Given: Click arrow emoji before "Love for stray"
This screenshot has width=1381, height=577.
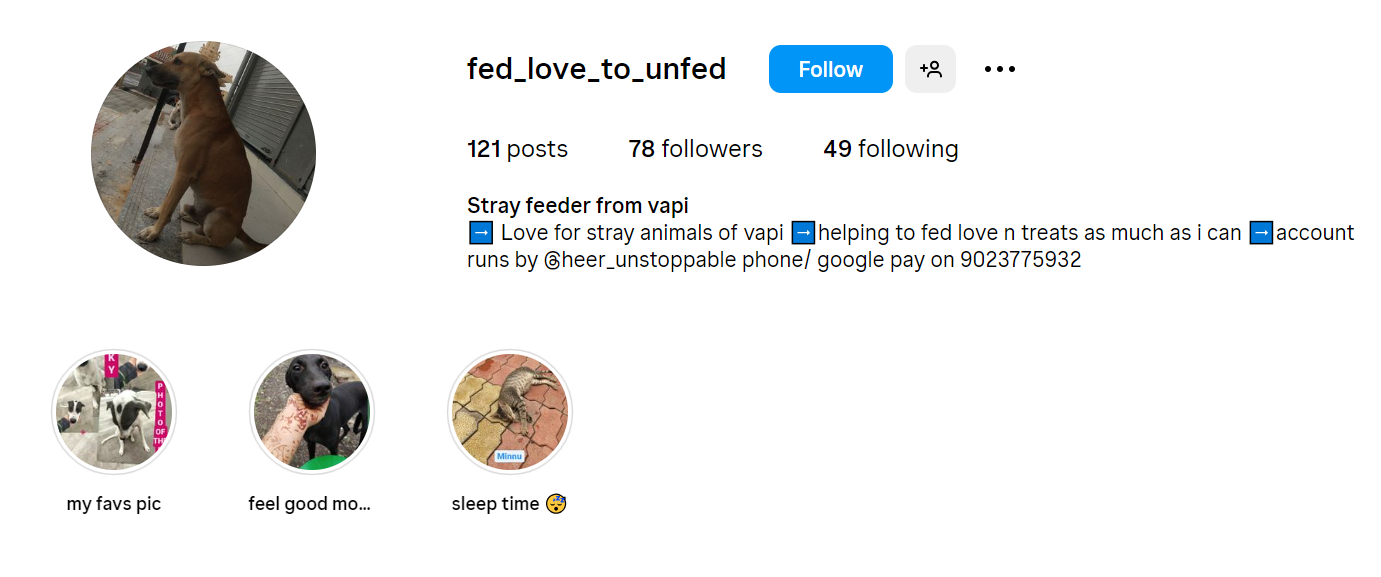Looking at the screenshot, I should (x=480, y=233).
